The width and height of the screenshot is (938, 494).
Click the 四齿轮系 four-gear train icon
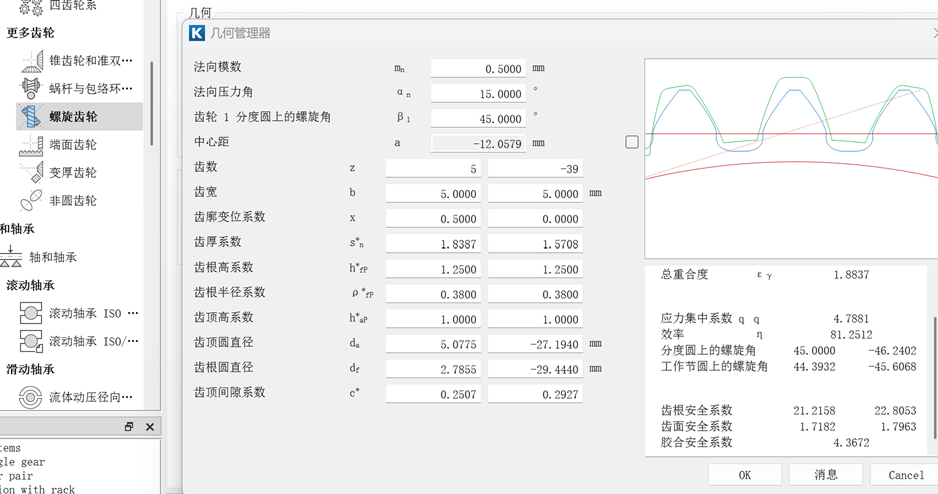point(31,6)
